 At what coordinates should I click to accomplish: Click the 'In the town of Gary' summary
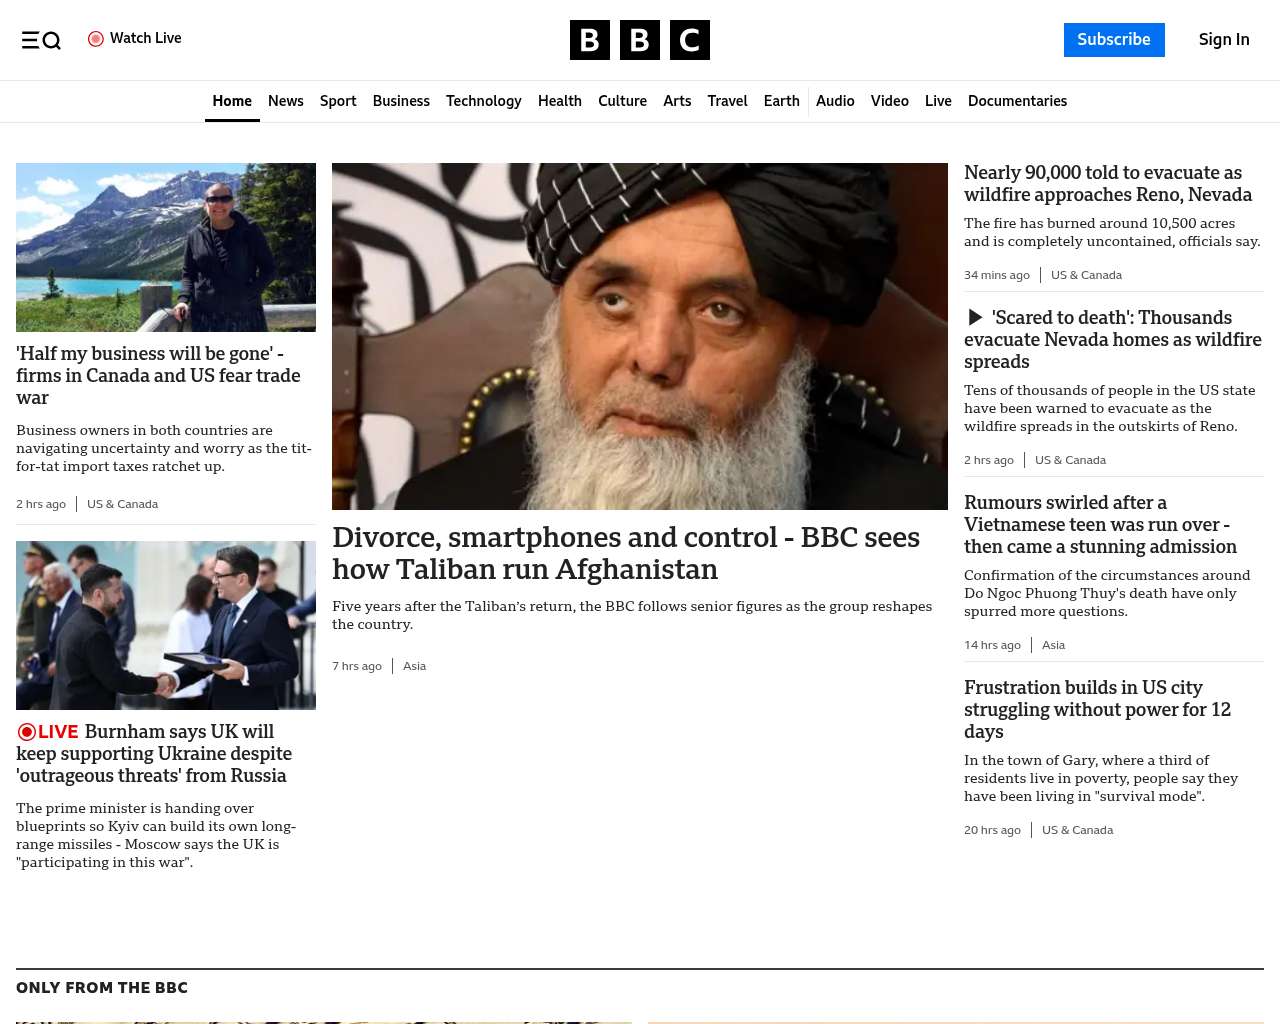[x=1101, y=778]
